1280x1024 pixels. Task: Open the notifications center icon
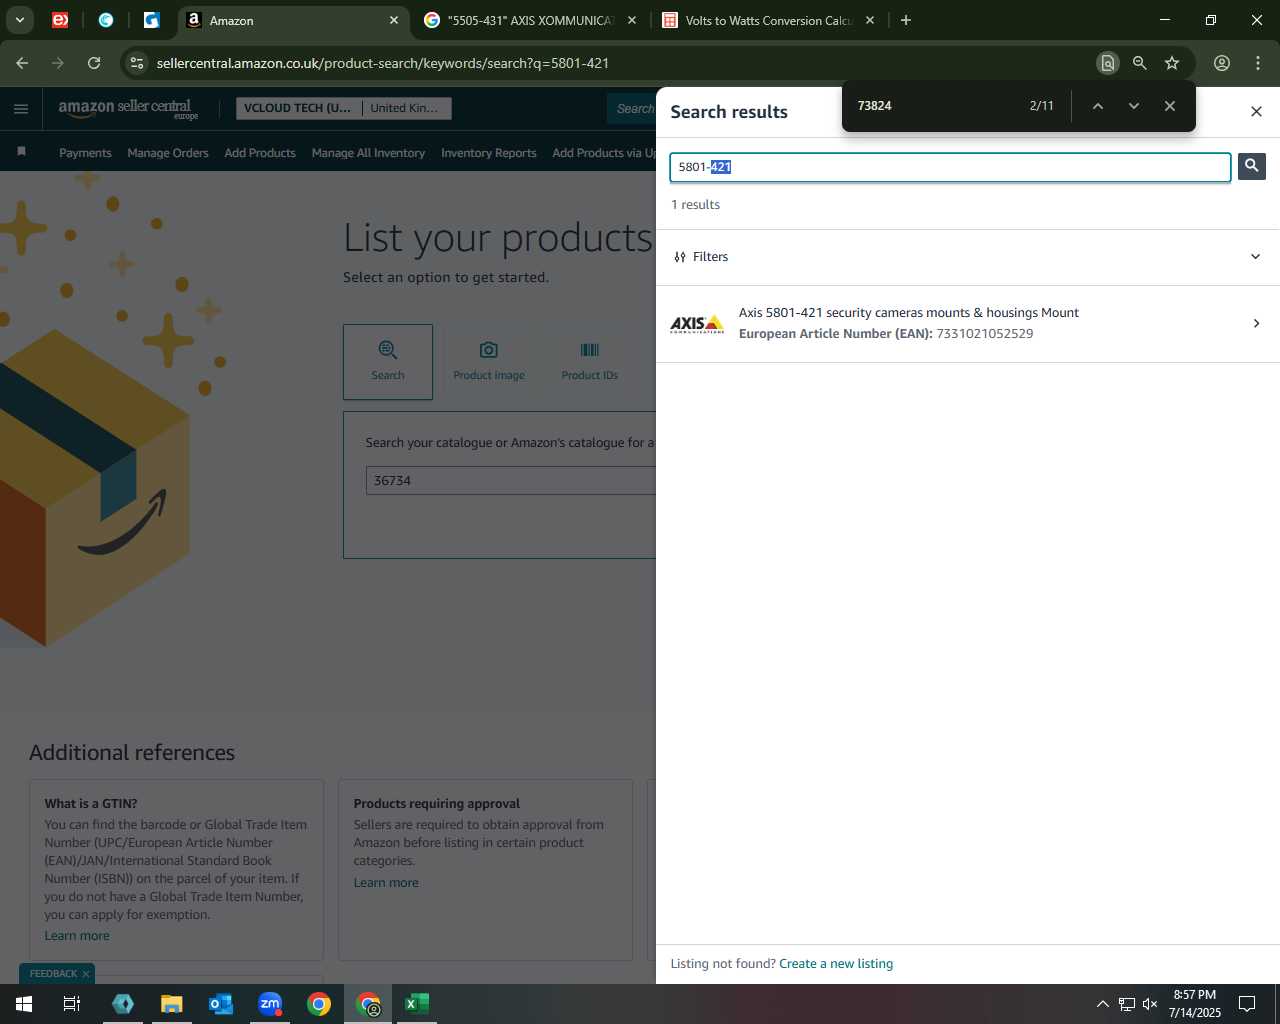(x=1247, y=1004)
